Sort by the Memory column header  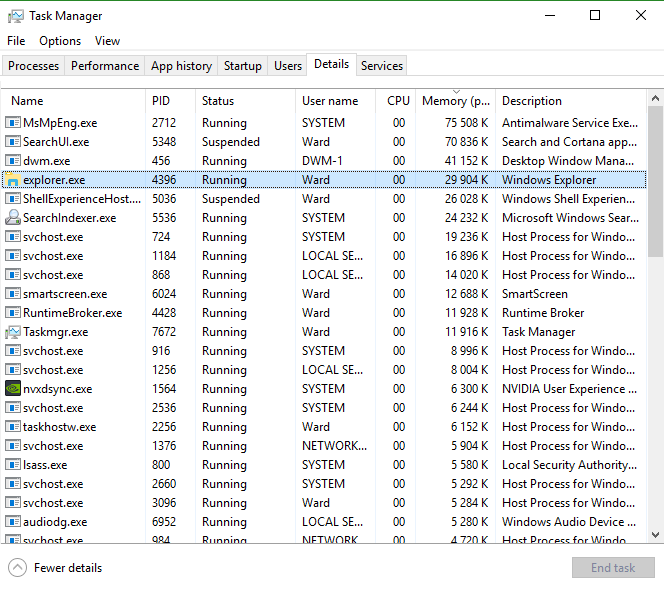click(456, 101)
